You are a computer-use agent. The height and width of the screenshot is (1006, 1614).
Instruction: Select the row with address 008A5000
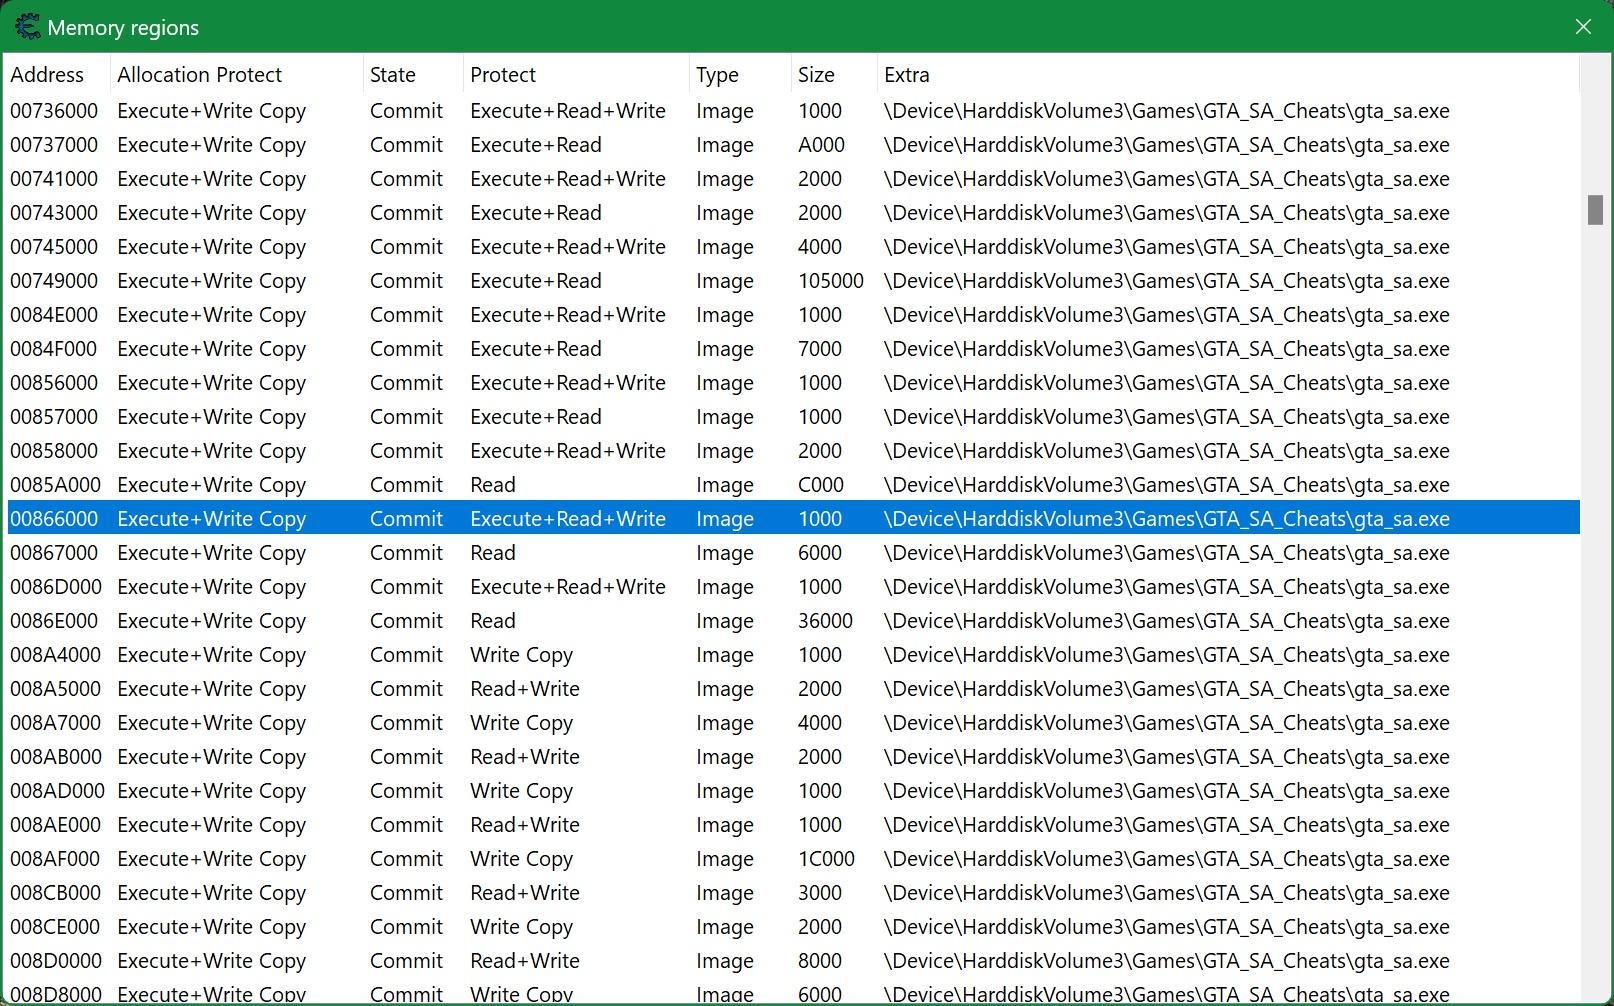point(794,689)
